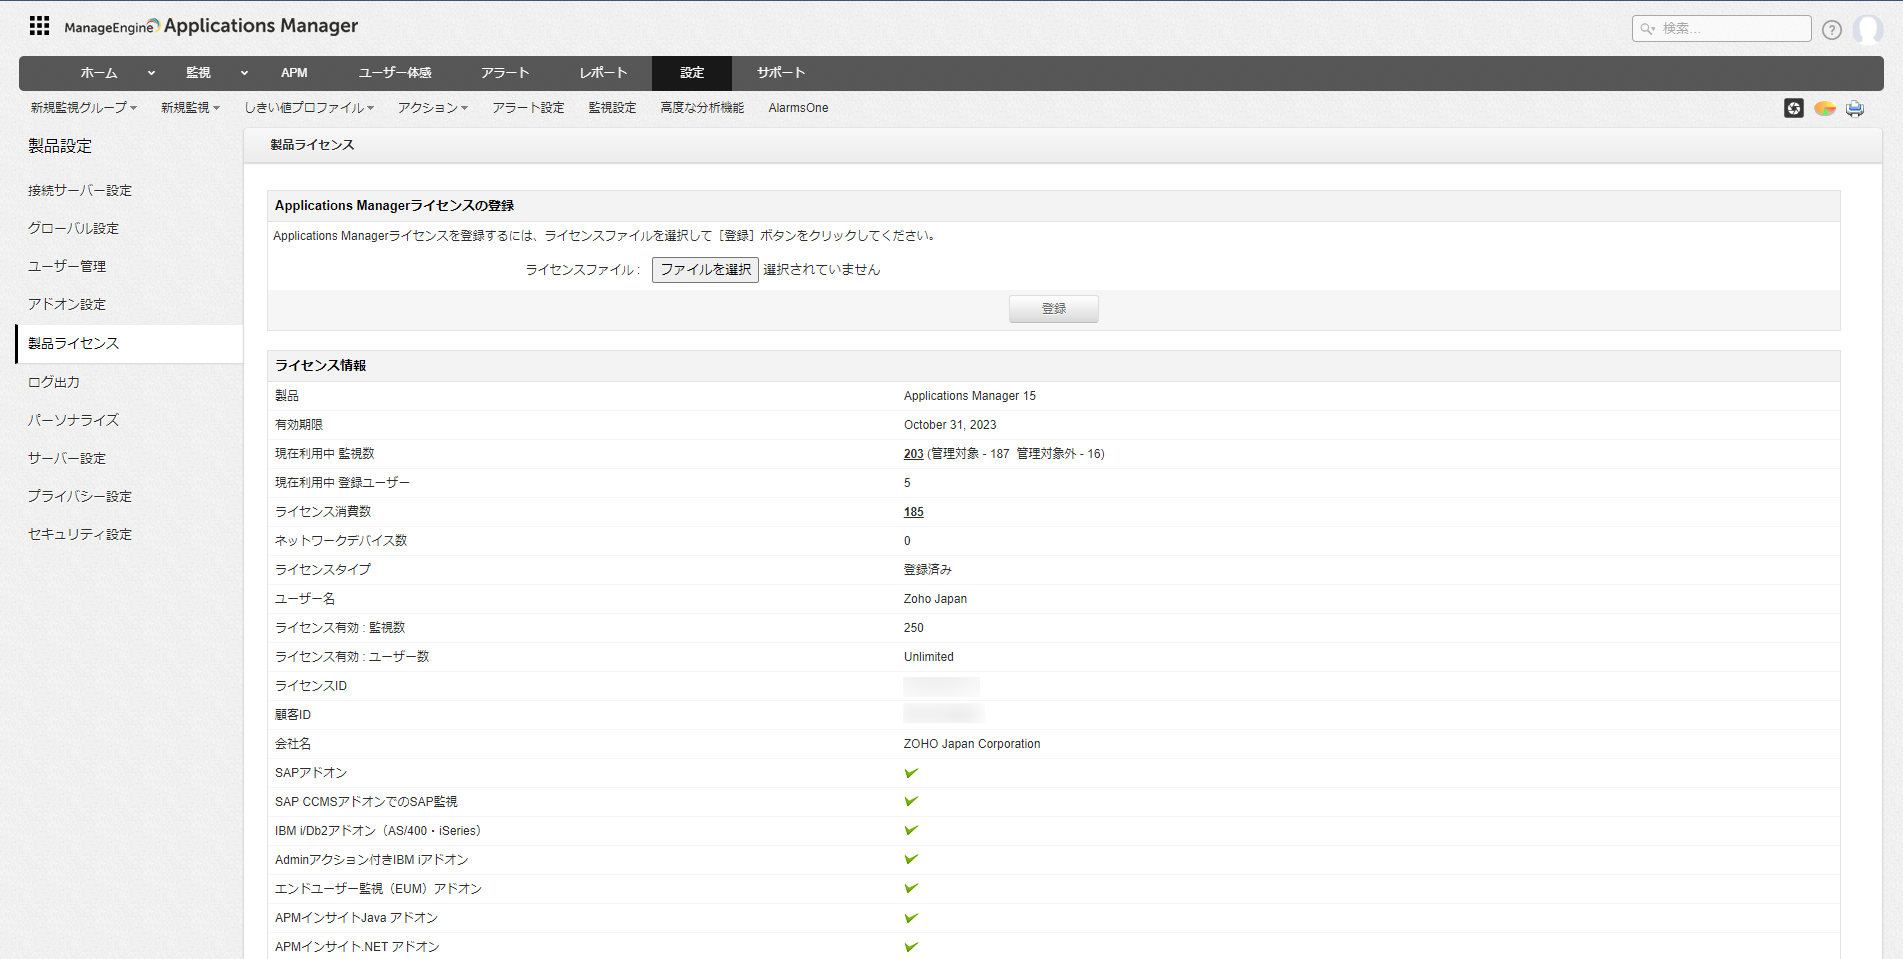Open the 新規監視 dropdown
Viewport: 1903px width, 959px height.
190,108
